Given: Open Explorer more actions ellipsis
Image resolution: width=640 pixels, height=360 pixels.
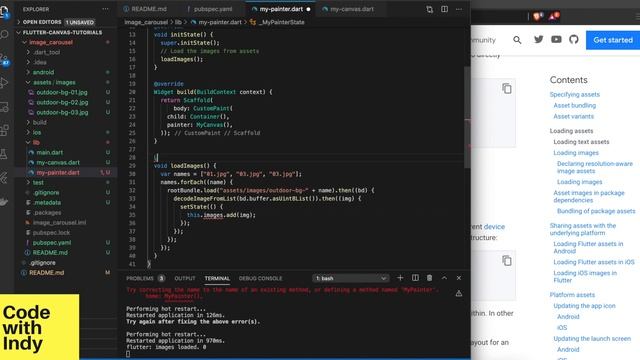Looking at the screenshot, I should tap(105, 9).
